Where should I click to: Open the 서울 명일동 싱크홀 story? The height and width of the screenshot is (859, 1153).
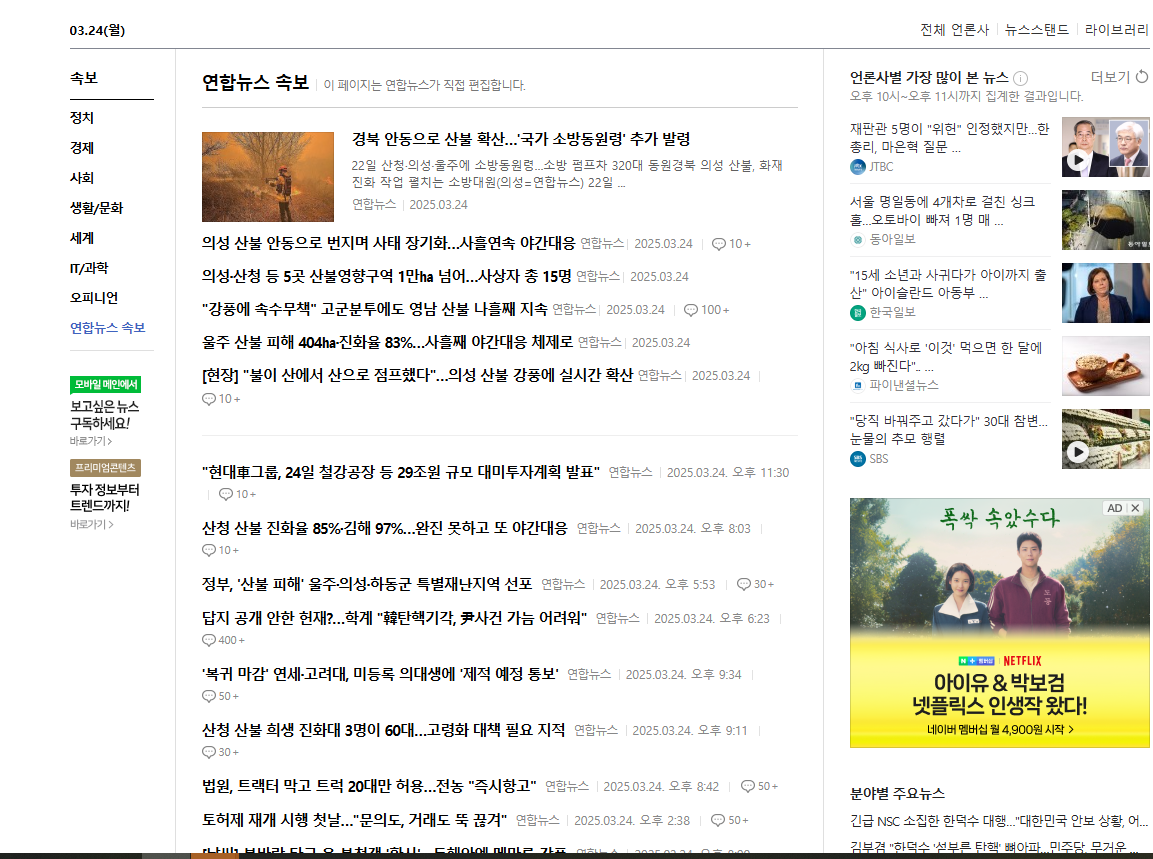[943, 210]
